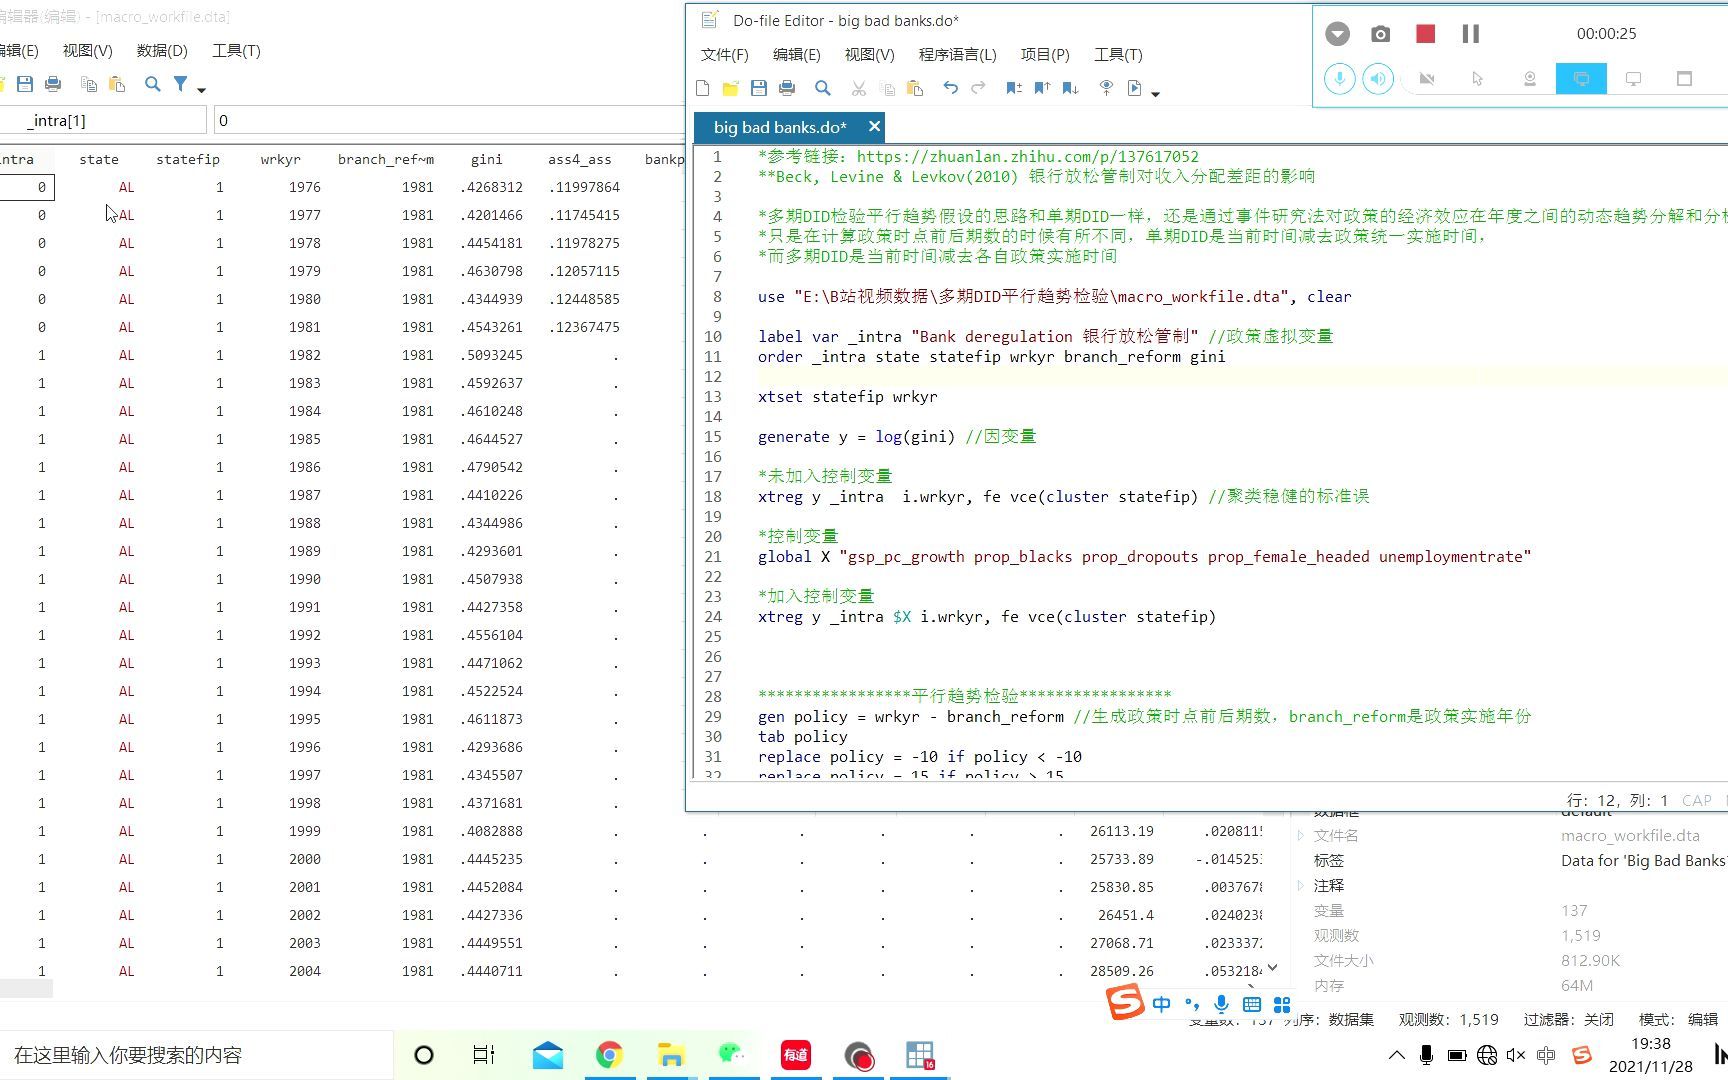The width and height of the screenshot is (1728, 1080).
Task: Open the 编辑(E) menu in Do-file Editor
Action: pyautogui.click(x=796, y=54)
